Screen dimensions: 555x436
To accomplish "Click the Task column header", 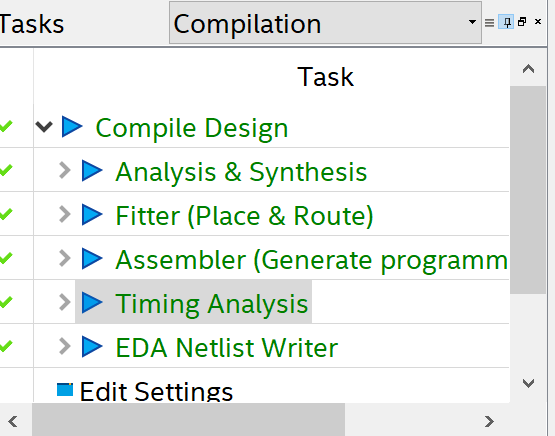I will (326, 77).
